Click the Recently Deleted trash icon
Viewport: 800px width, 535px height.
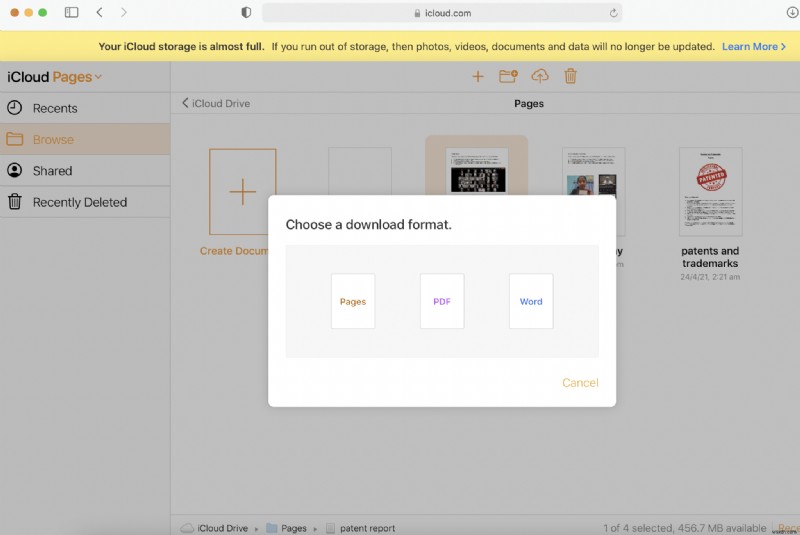pos(15,202)
